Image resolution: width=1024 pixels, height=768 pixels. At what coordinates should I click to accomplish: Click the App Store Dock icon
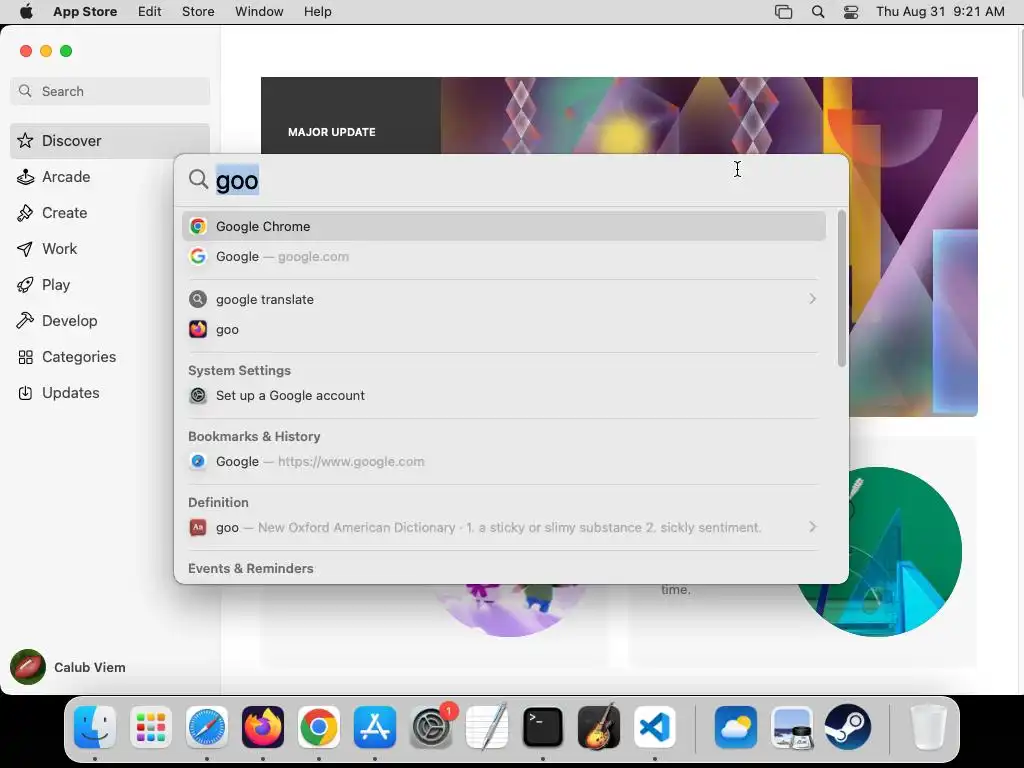pos(375,727)
